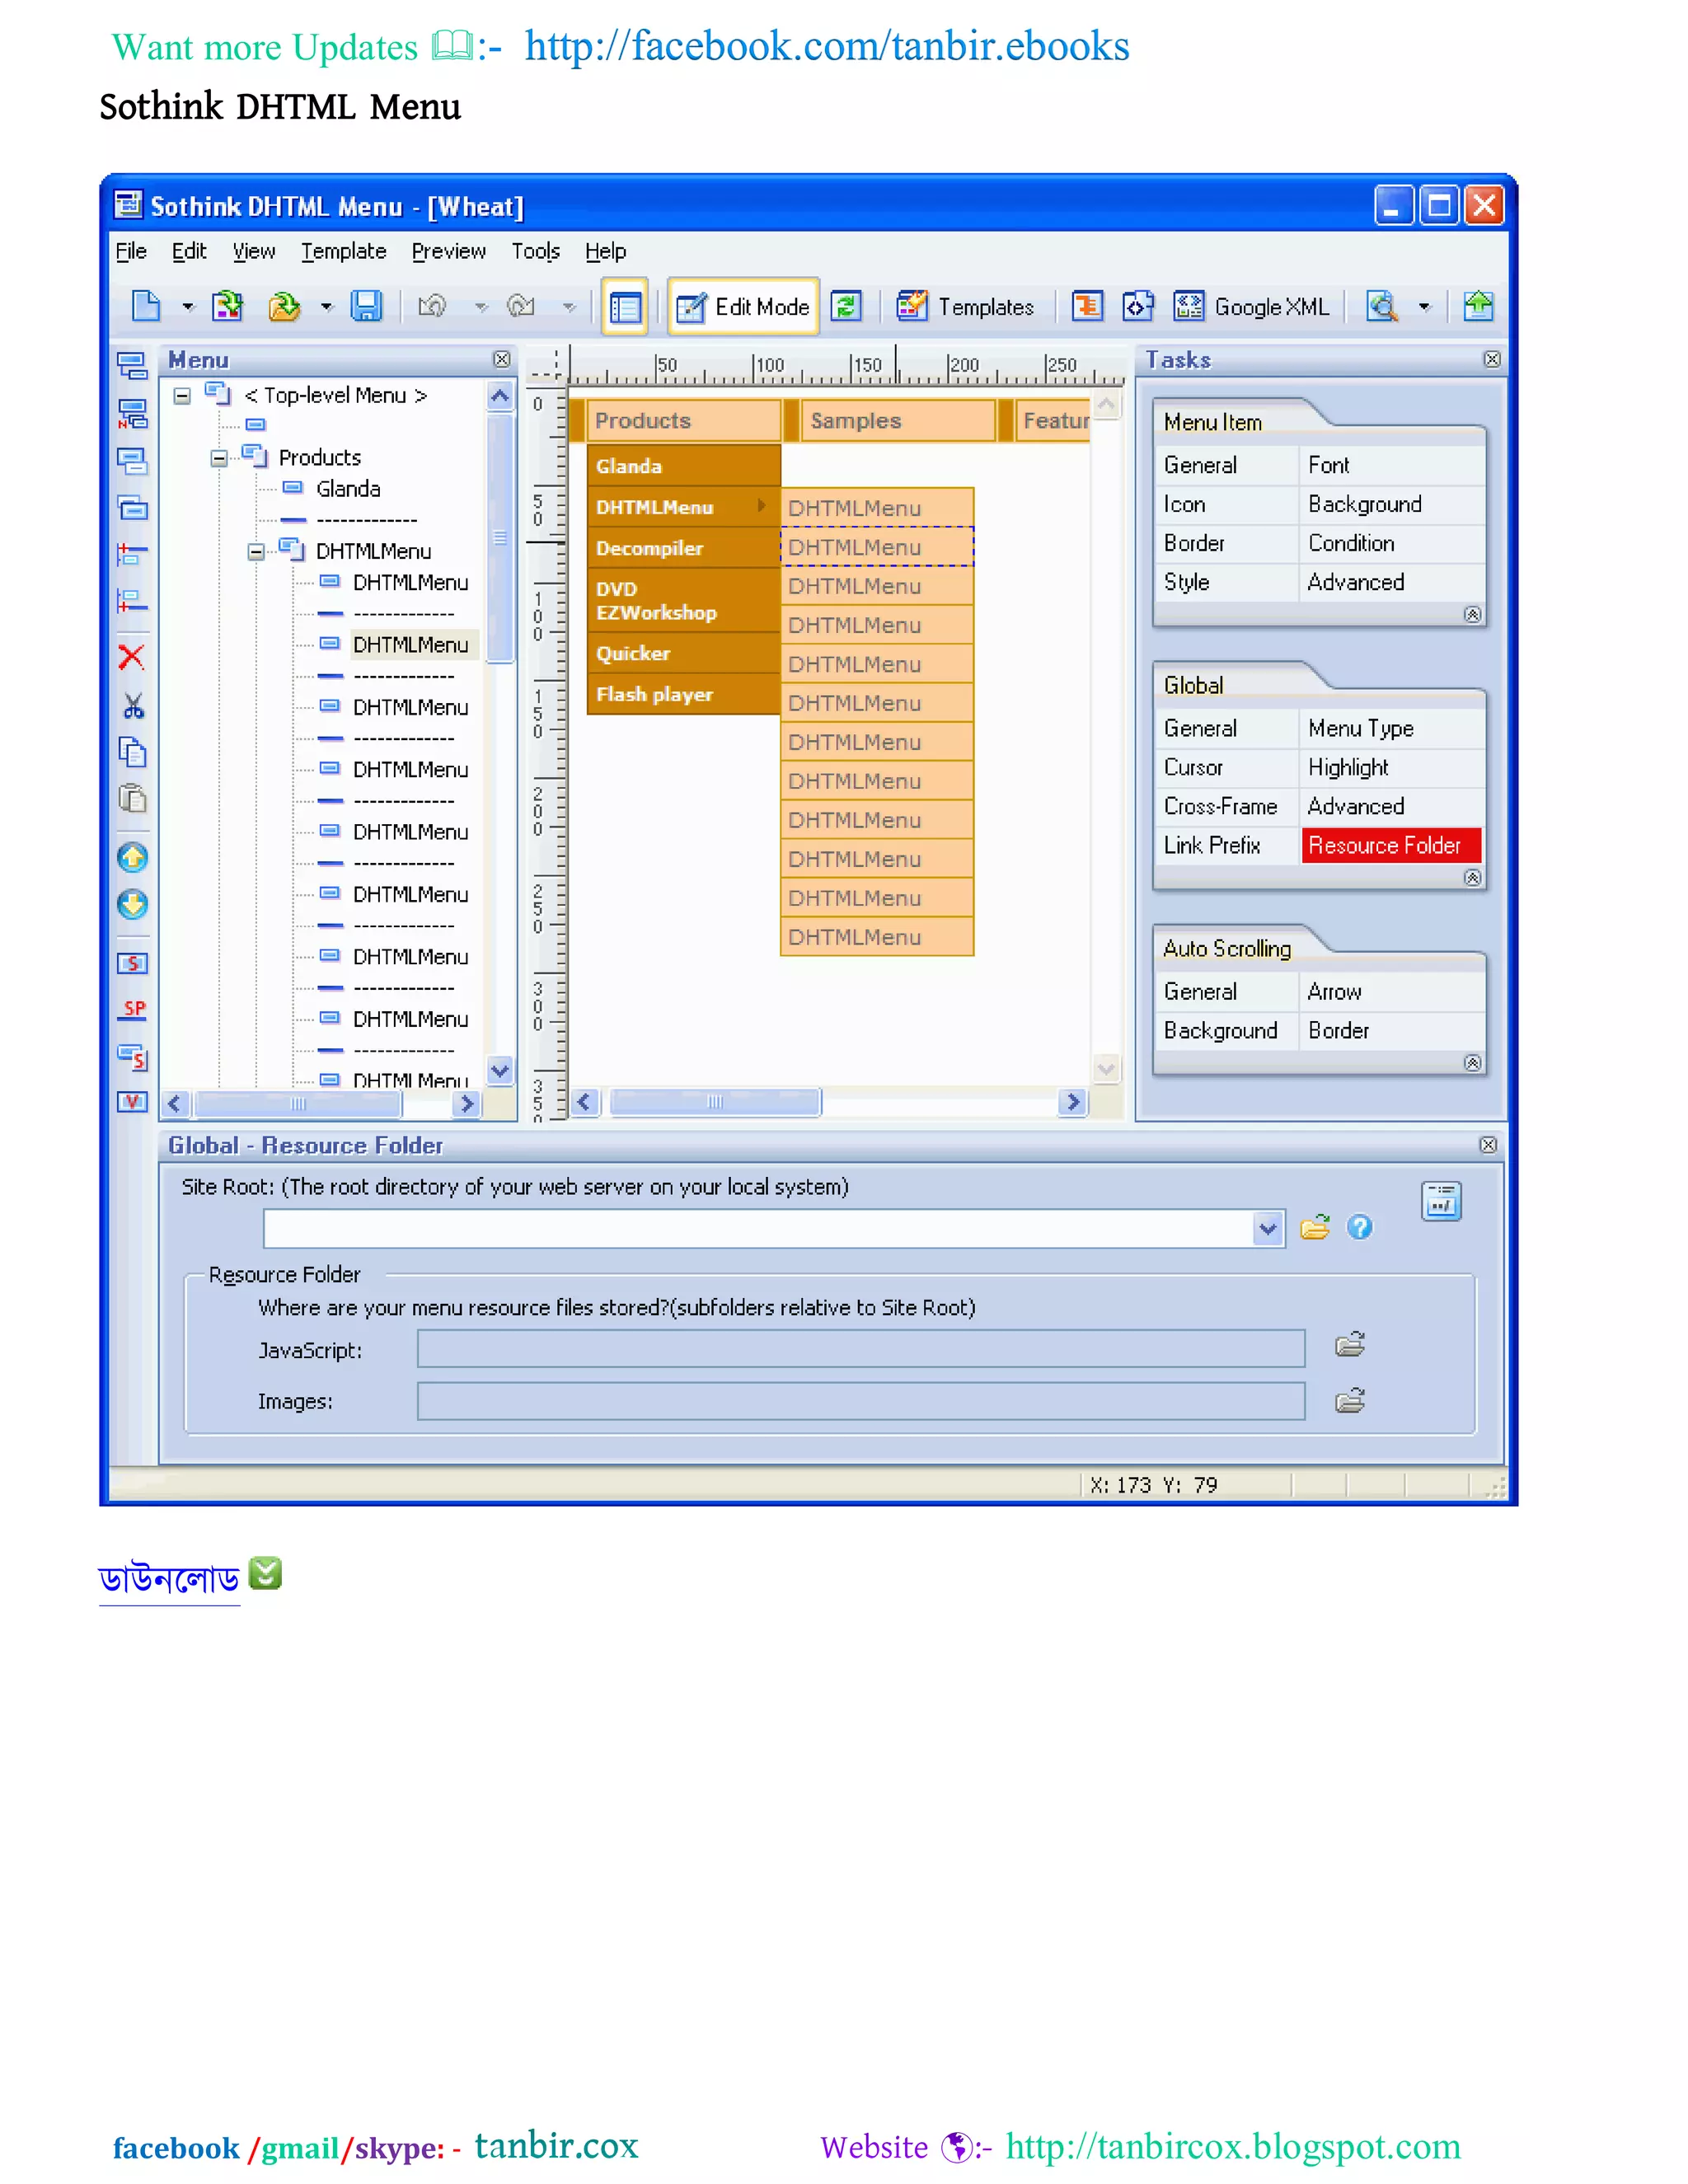1688x2184 pixels.
Task: Browse folder icon for Images path
Action: [x=1350, y=1400]
